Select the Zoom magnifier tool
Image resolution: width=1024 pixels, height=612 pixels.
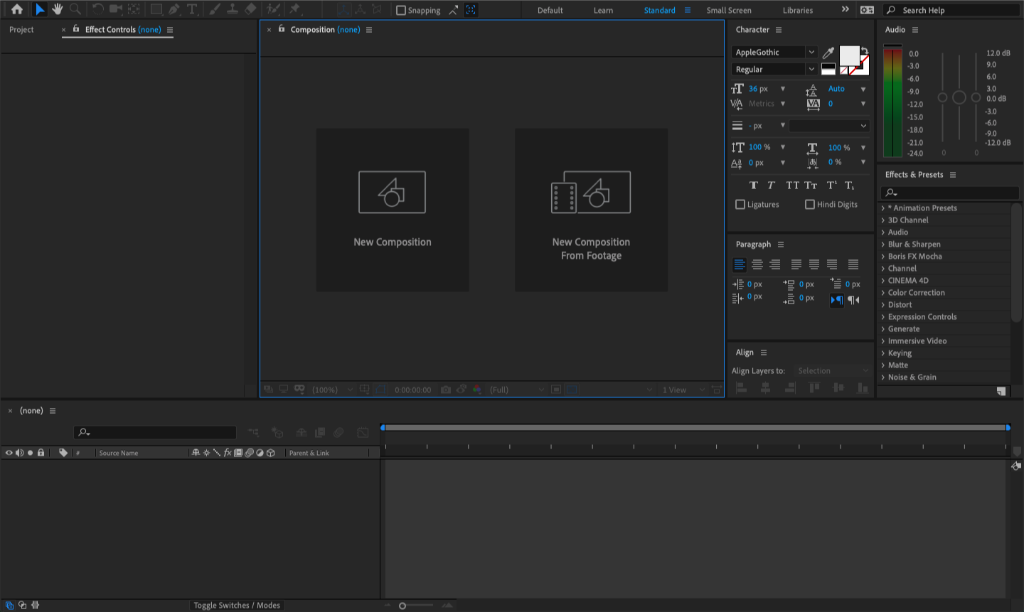[x=76, y=9]
